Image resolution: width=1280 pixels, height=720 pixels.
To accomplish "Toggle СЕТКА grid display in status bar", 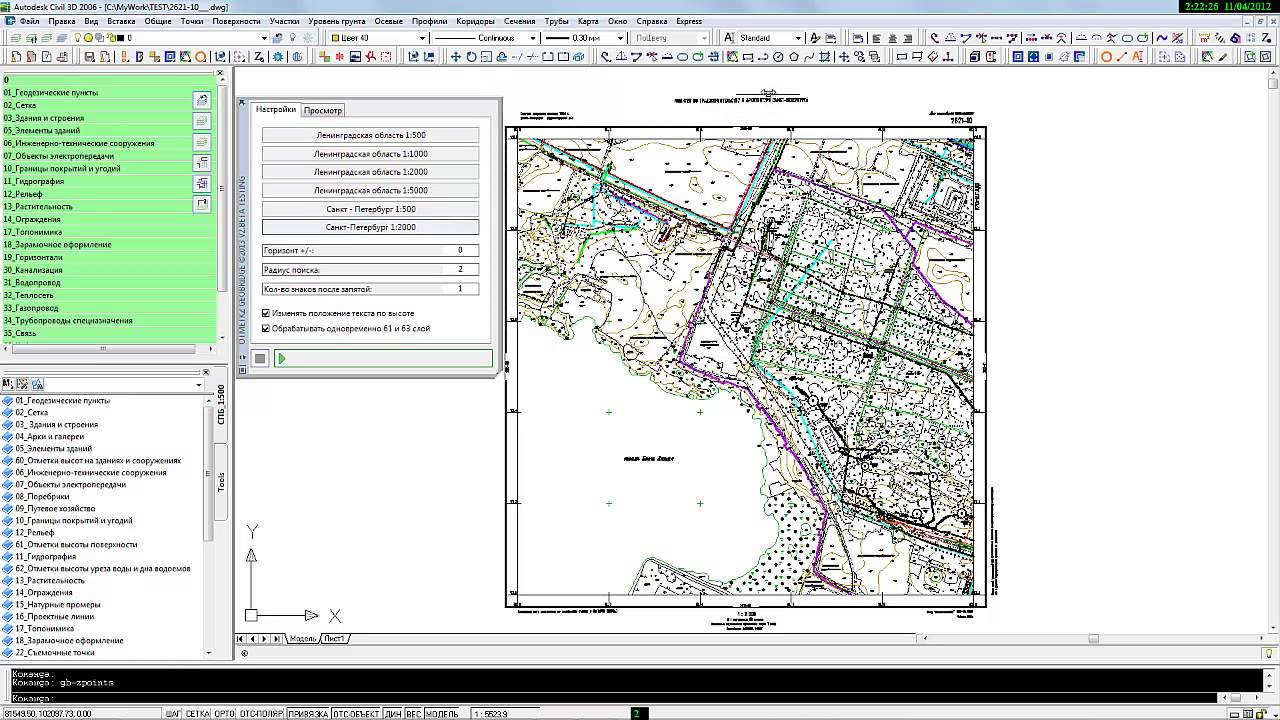I will pyautogui.click(x=198, y=714).
